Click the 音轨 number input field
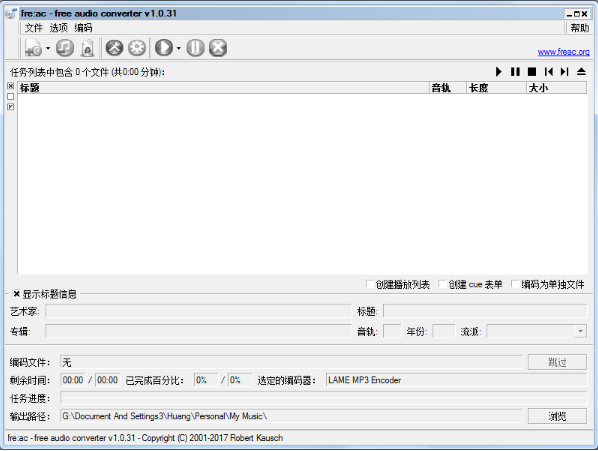Image resolution: width=598 pixels, height=451 pixels. pos(392,331)
